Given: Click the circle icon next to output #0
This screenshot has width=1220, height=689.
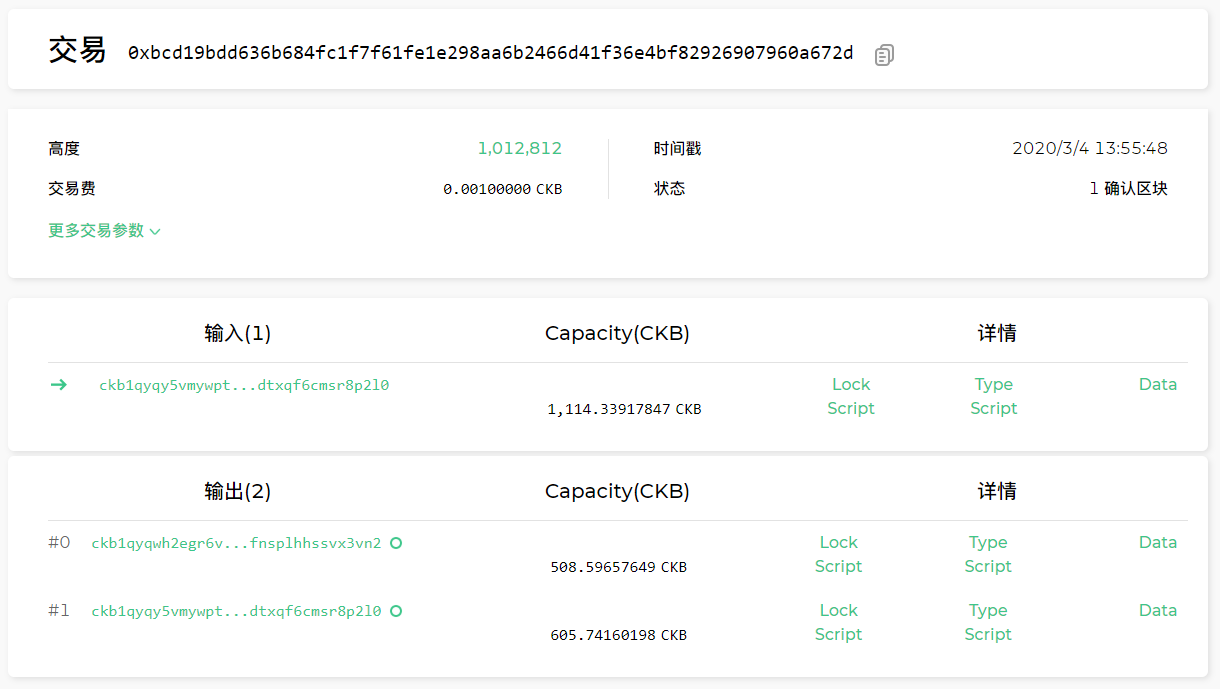Looking at the screenshot, I should click(396, 543).
